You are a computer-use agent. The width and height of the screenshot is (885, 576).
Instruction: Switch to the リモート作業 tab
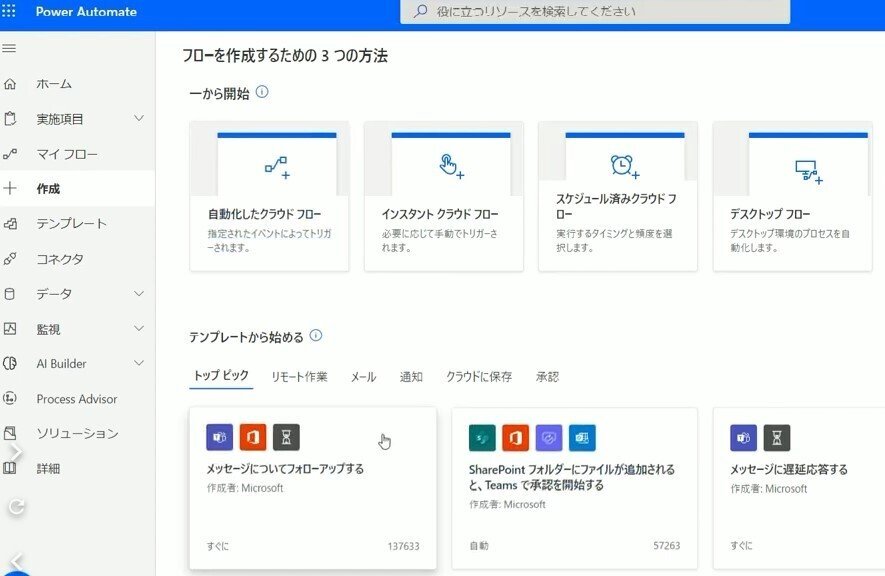(x=299, y=376)
